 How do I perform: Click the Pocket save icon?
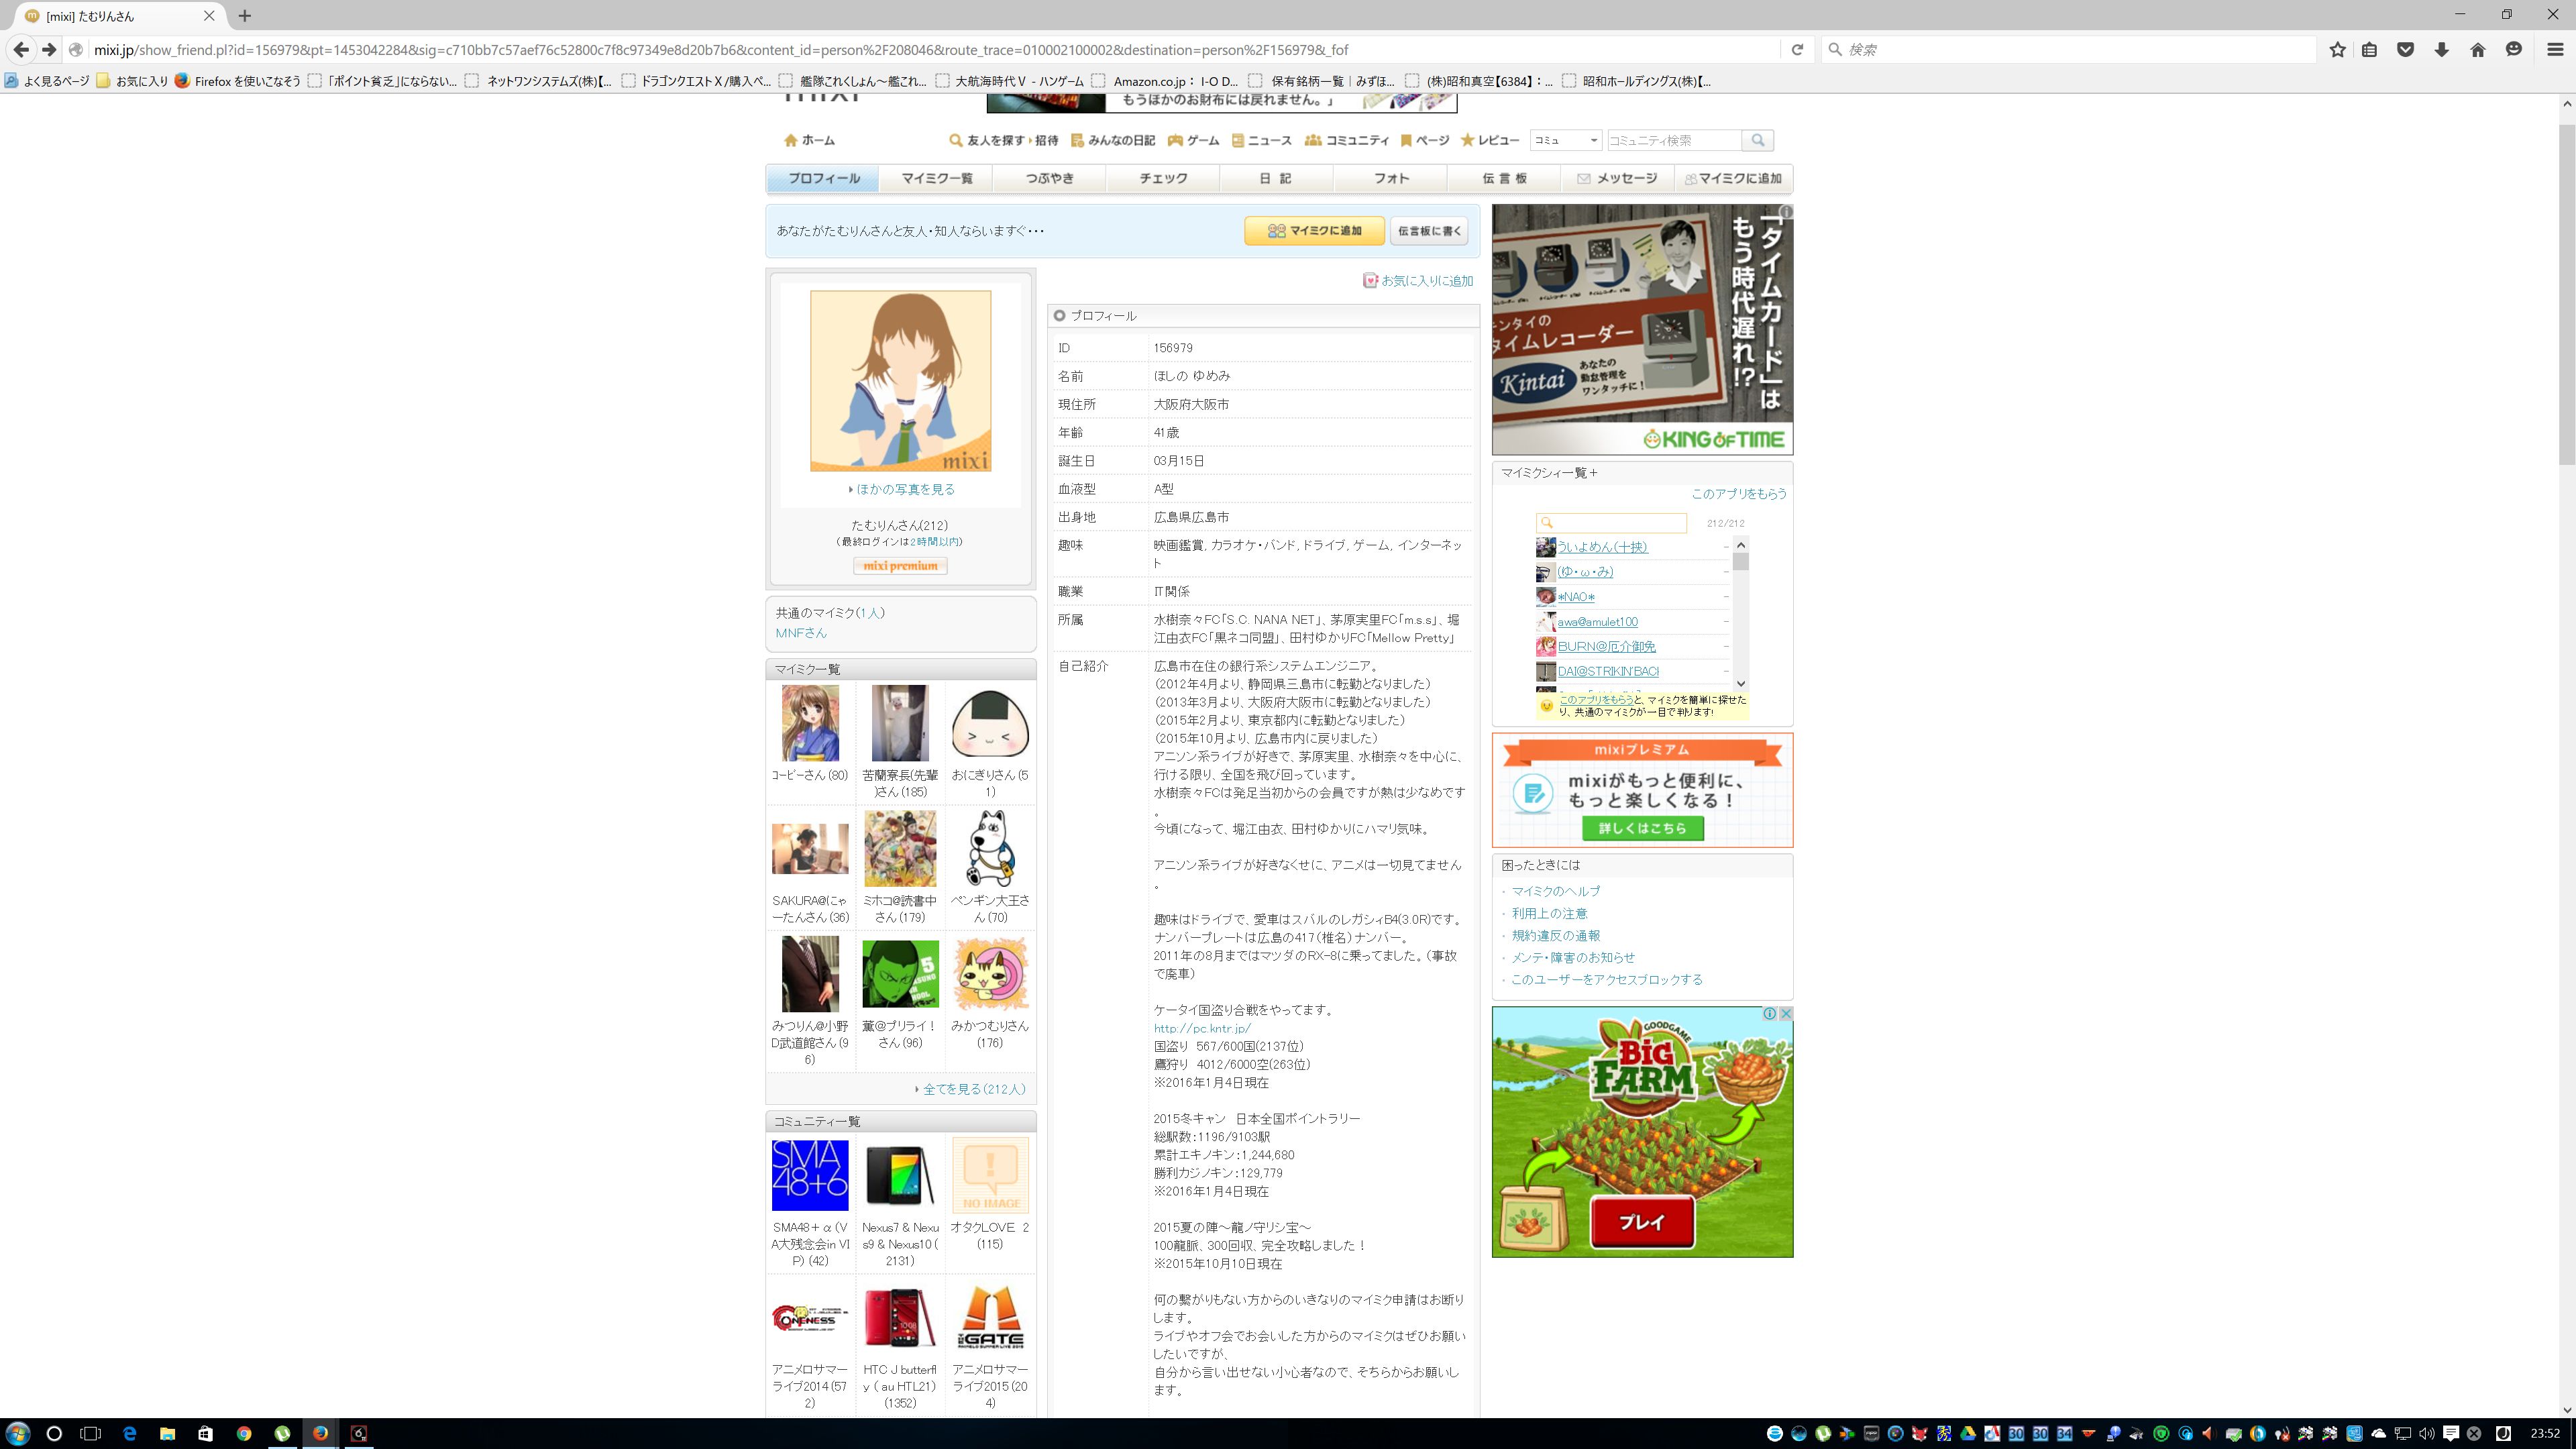point(2405,50)
